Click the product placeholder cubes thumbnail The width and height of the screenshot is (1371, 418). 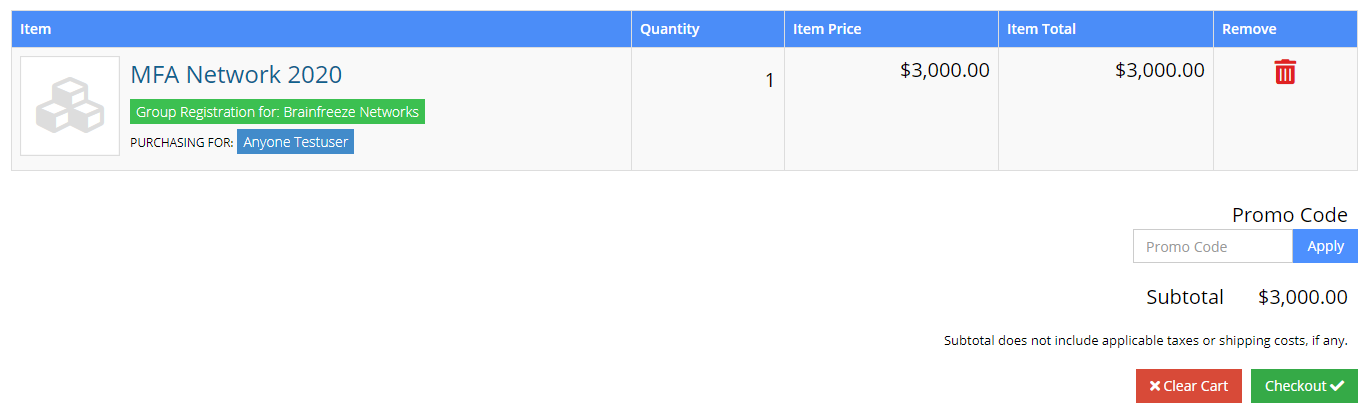(70, 106)
